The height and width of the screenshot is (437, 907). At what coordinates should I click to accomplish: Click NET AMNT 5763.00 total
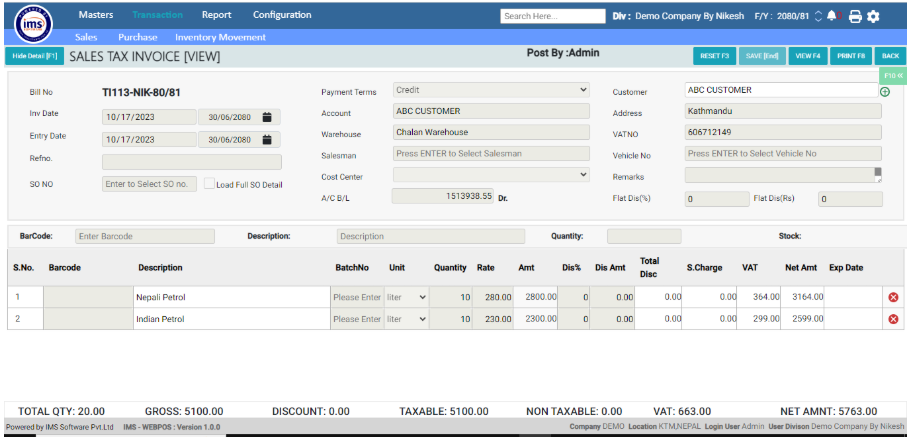pyautogui.click(x=828, y=412)
